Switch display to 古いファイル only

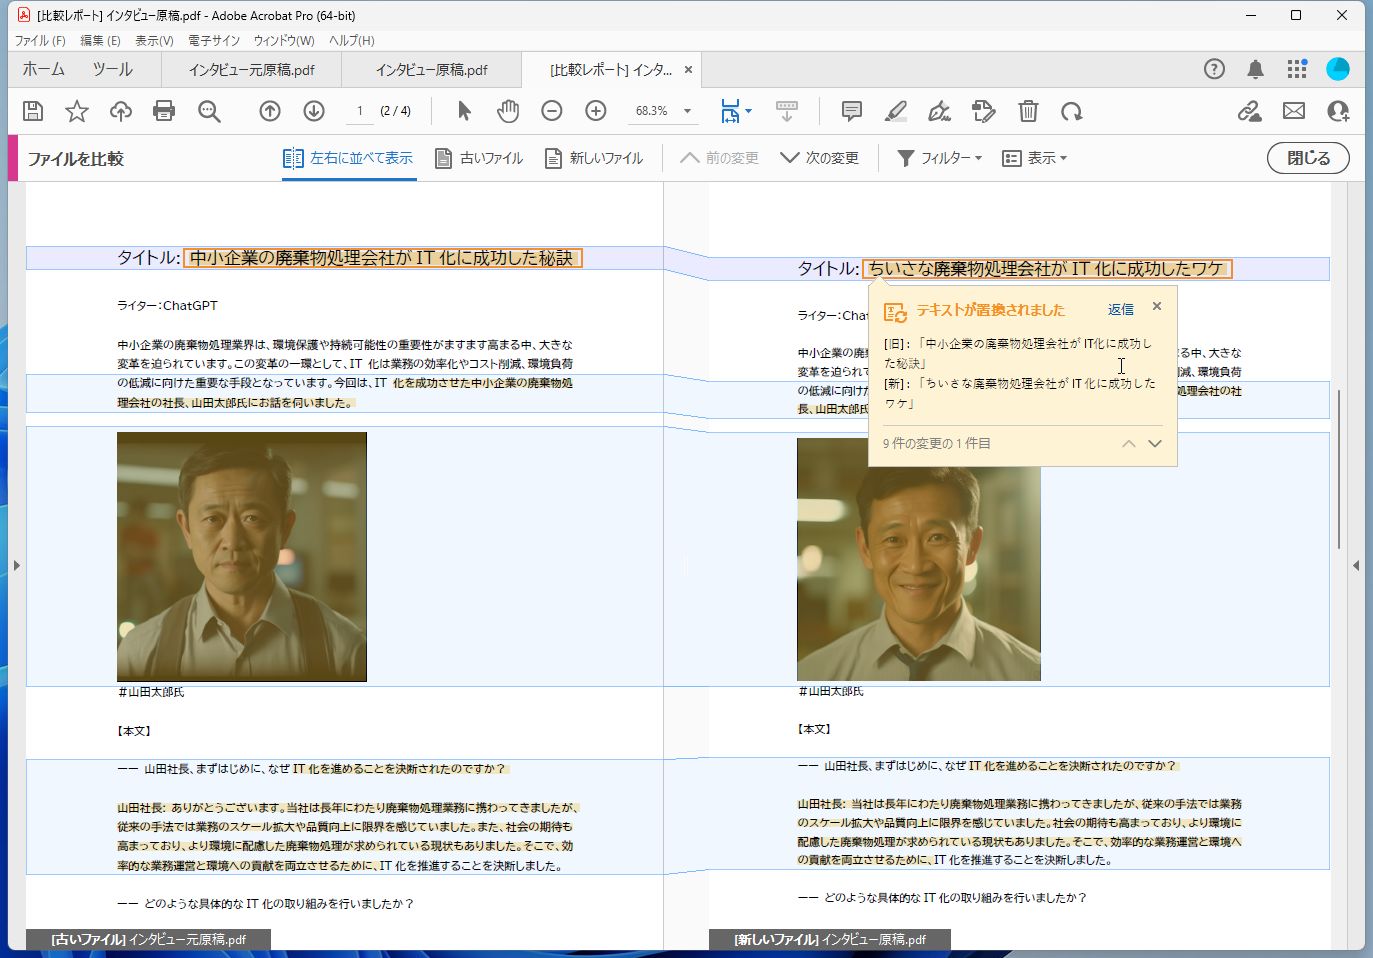click(x=479, y=157)
